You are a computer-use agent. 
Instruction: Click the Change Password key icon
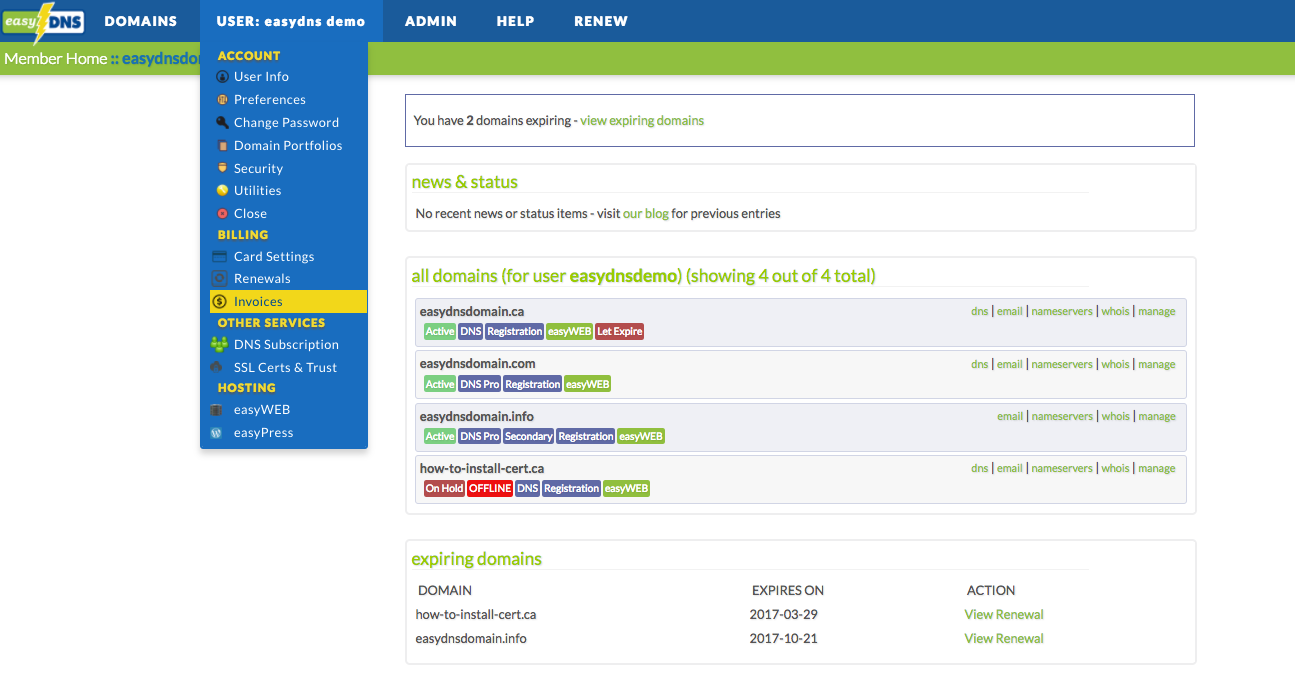pyautogui.click(x=222, y=123)
